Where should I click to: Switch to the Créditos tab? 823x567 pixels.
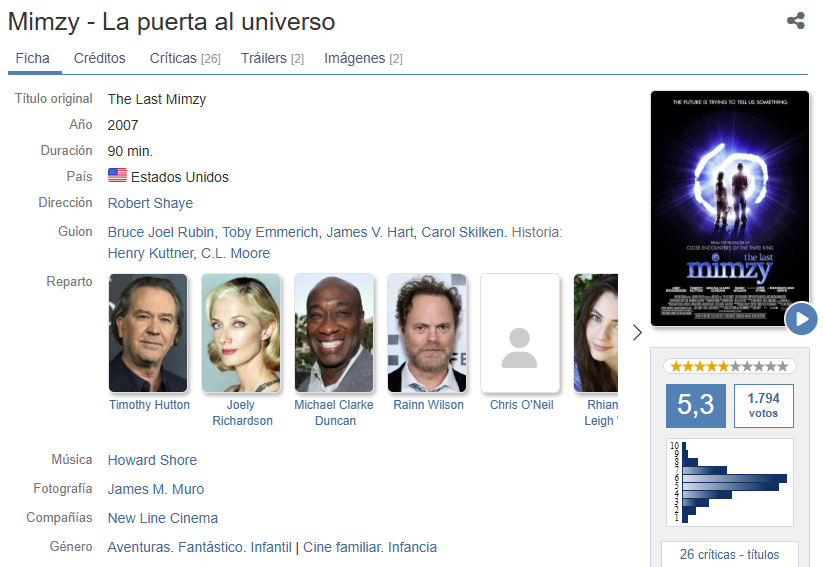tap(100, 58)
